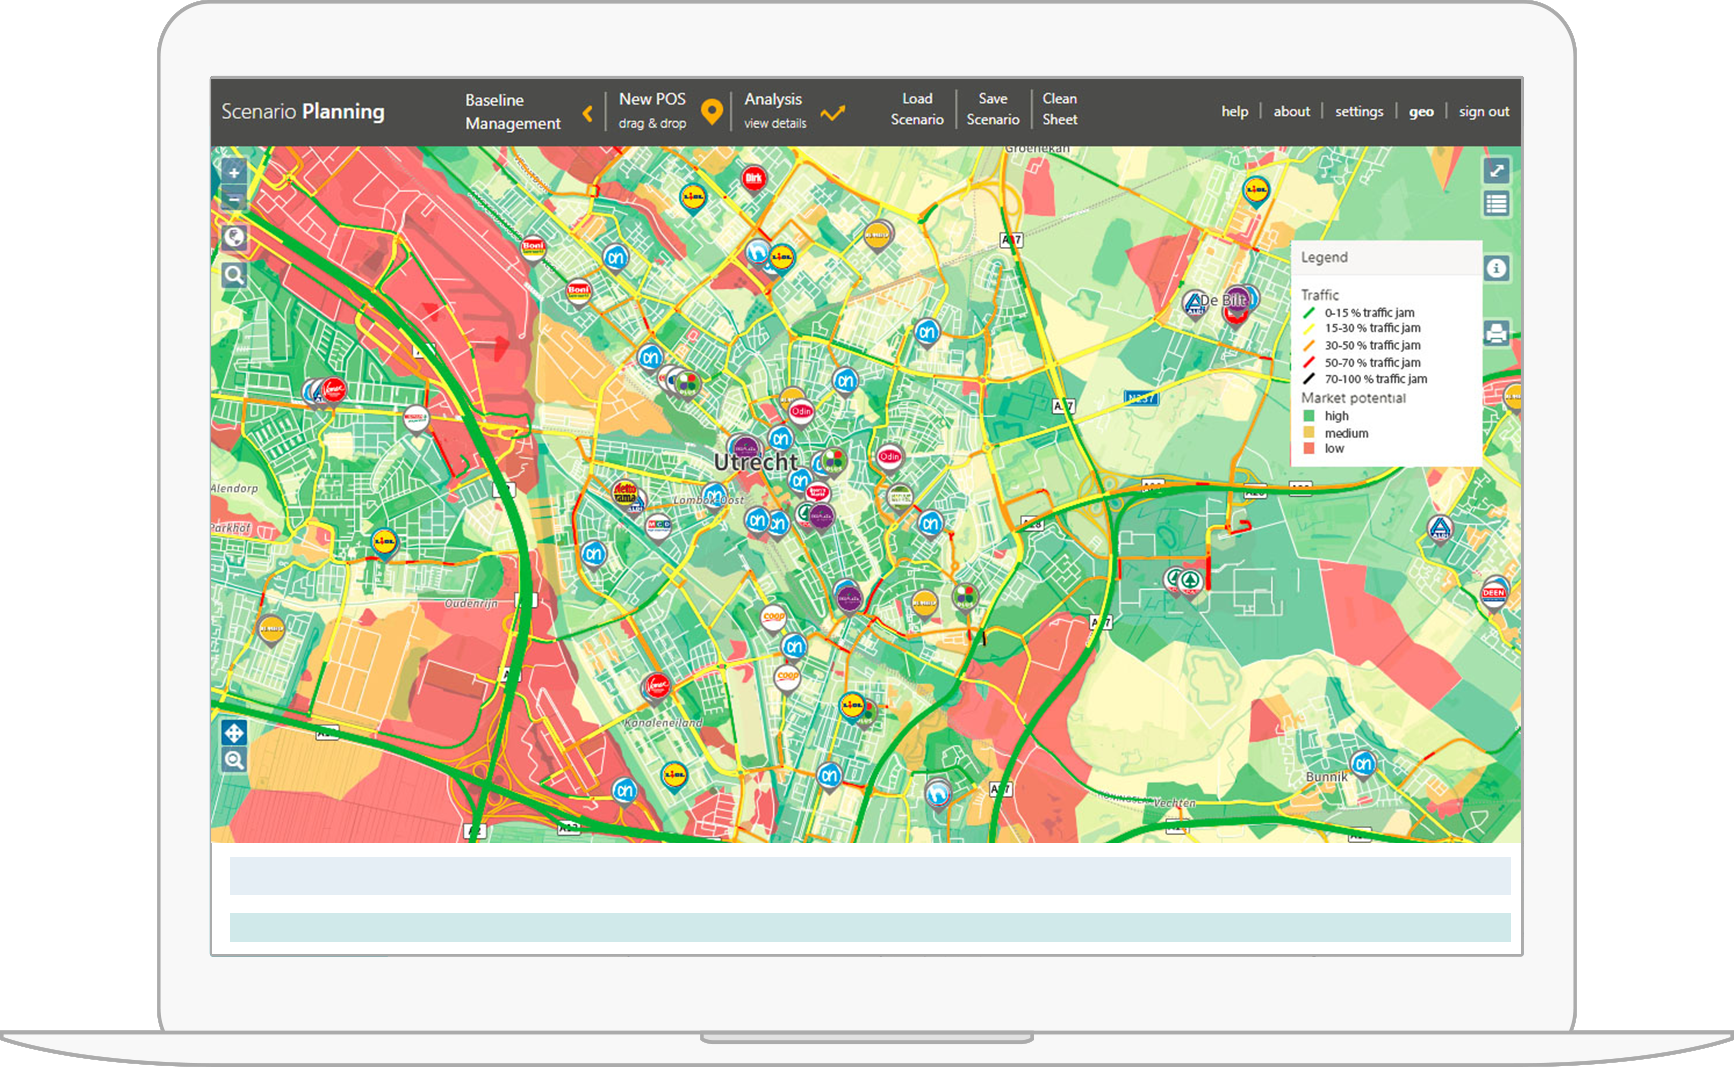Zoom in with the map plus button
The width and height of the screenshot is (1734, 1067).
233,172
